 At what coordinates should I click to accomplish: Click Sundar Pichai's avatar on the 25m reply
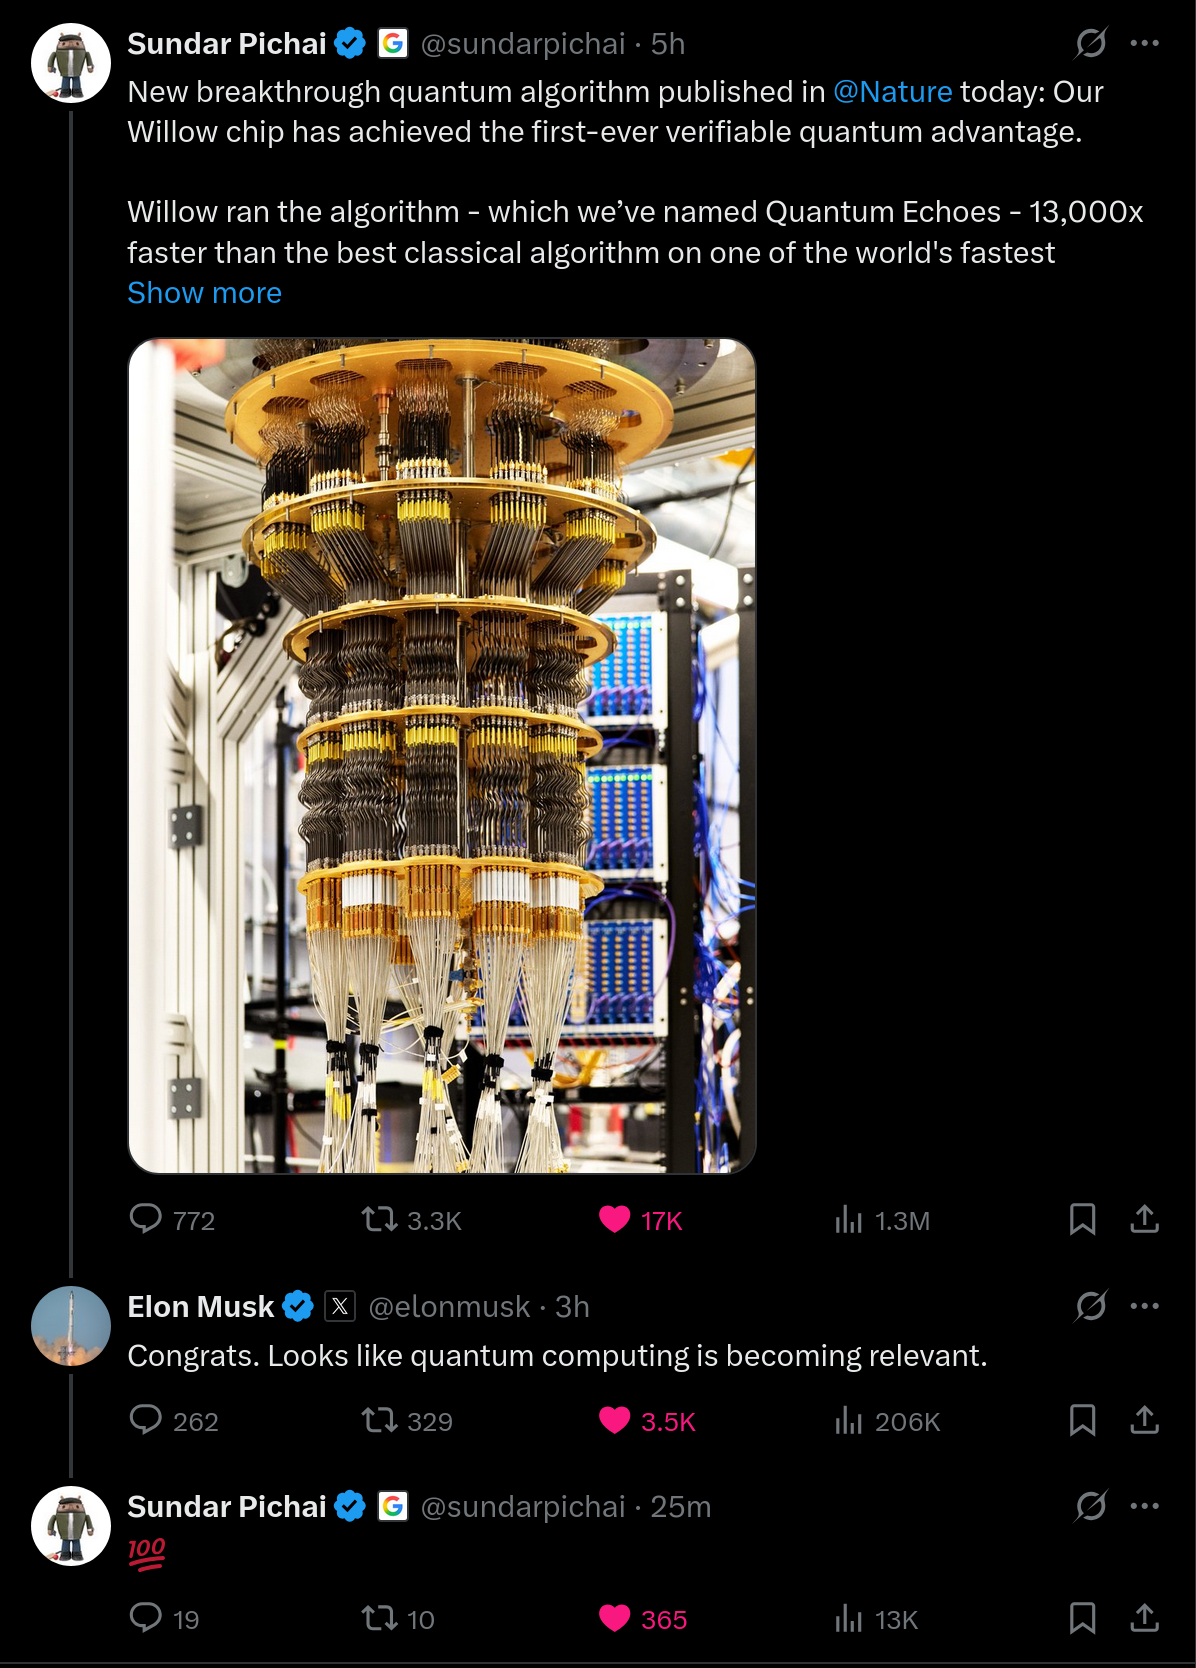[x=71, y=1526]
